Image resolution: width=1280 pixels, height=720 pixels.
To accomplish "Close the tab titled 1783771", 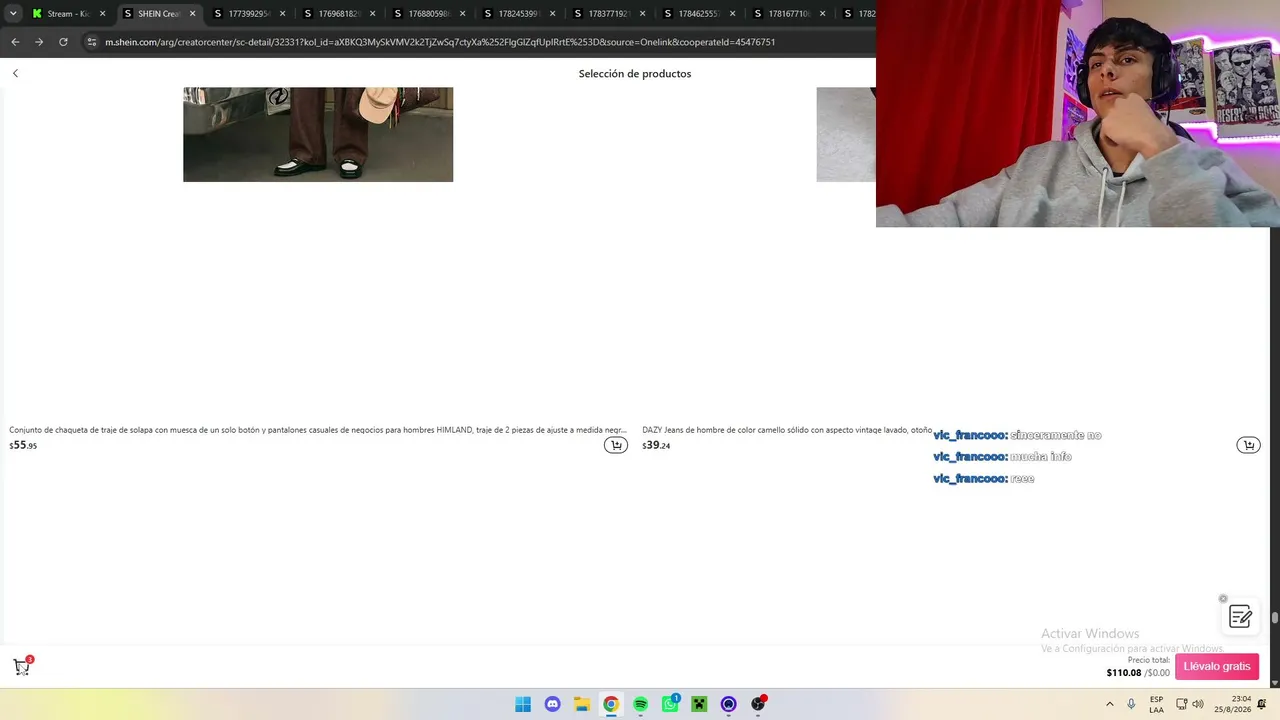I will 642,14.
